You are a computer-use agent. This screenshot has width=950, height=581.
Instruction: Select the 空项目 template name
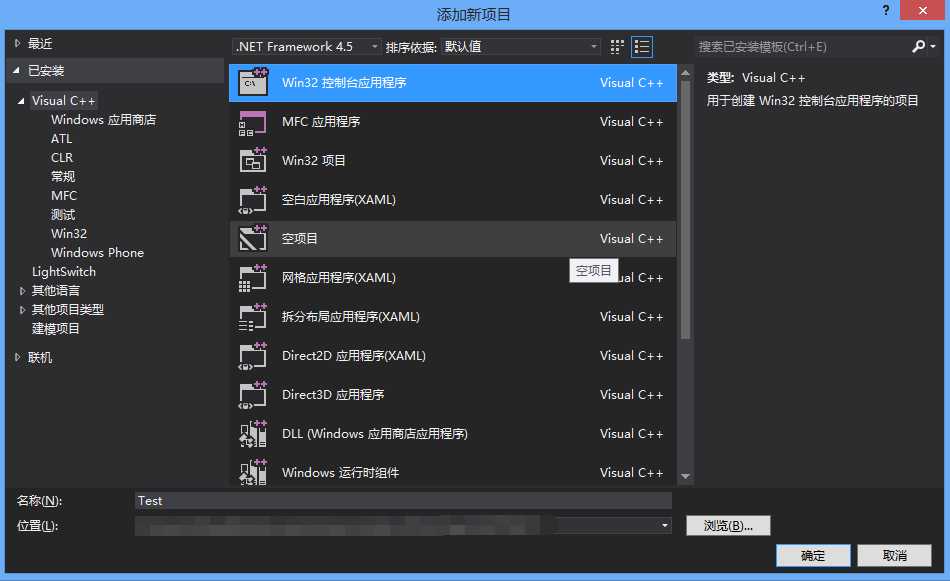[x=299, y=239]
